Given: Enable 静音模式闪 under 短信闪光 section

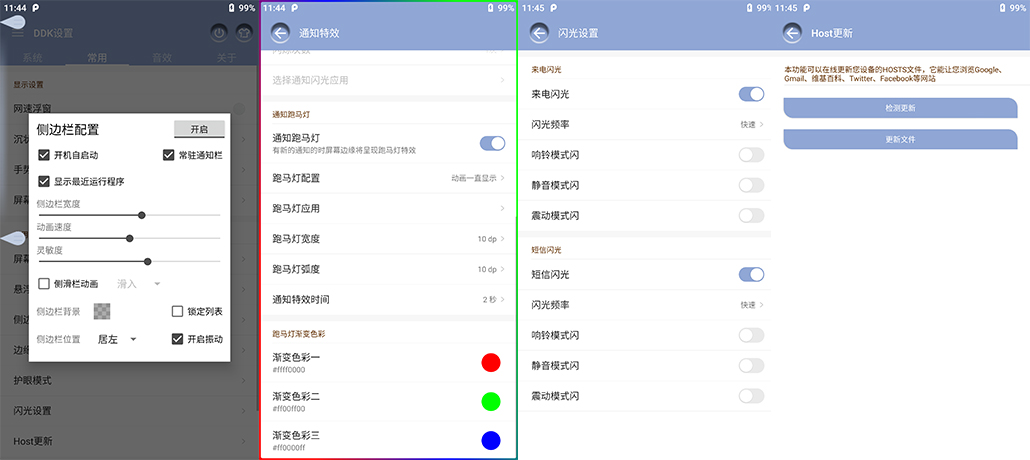Looking at the screenshot, I should point(750,365).
